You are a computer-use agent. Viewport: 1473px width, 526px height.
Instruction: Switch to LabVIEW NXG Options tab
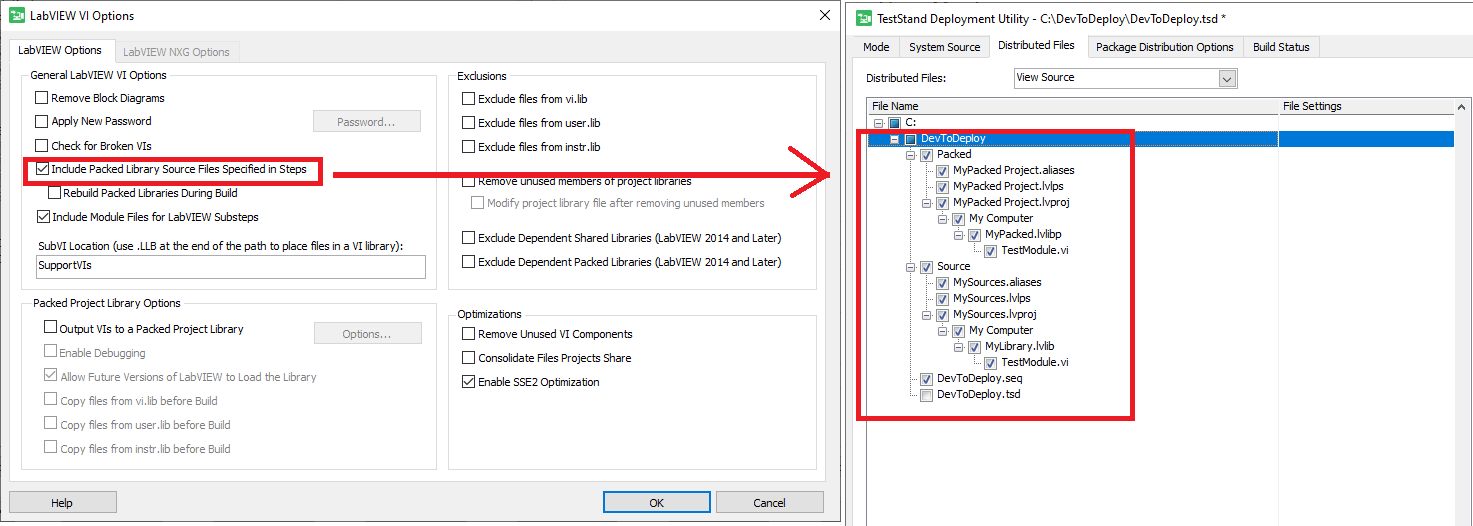(x=175, y=52)
